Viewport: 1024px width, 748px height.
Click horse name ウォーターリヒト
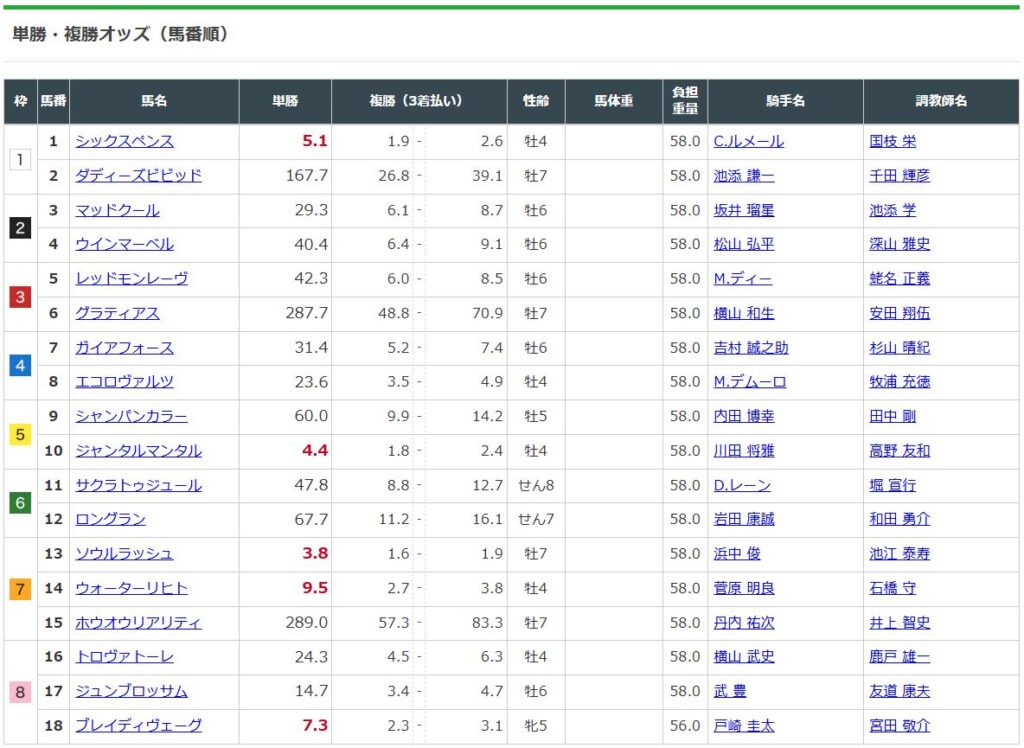[x=131, y=588]
